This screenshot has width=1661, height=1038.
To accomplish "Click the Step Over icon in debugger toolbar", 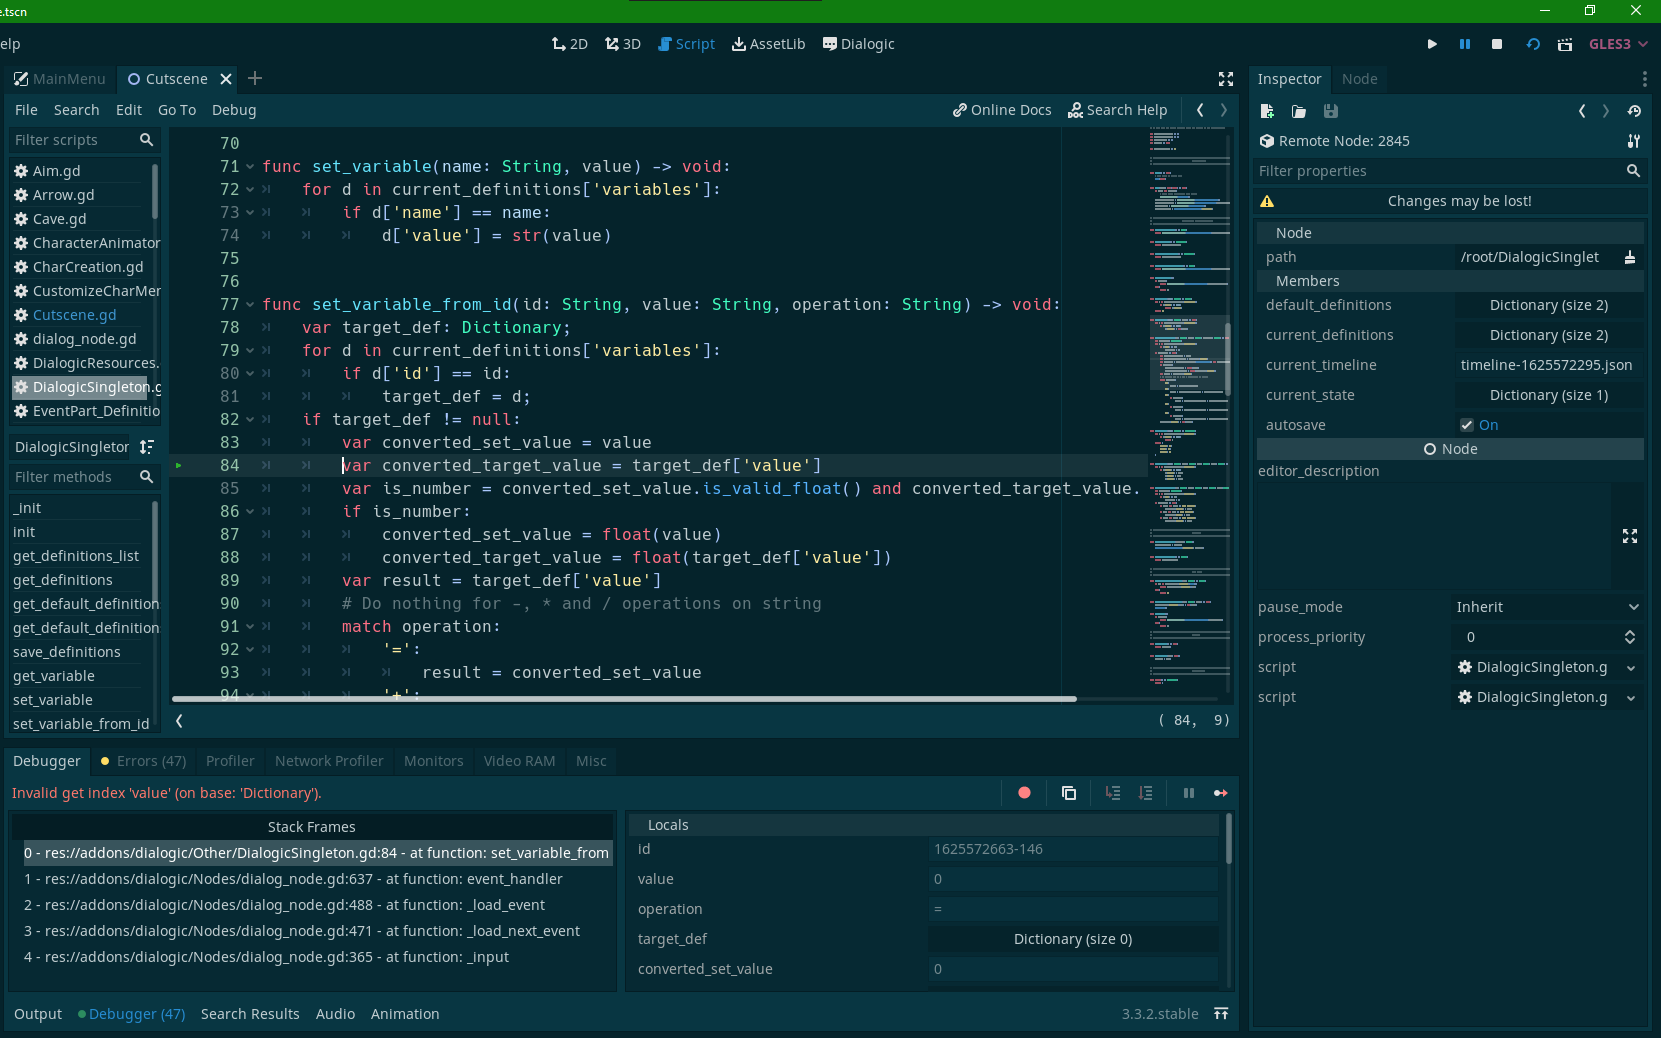I will coord(1146,793).
